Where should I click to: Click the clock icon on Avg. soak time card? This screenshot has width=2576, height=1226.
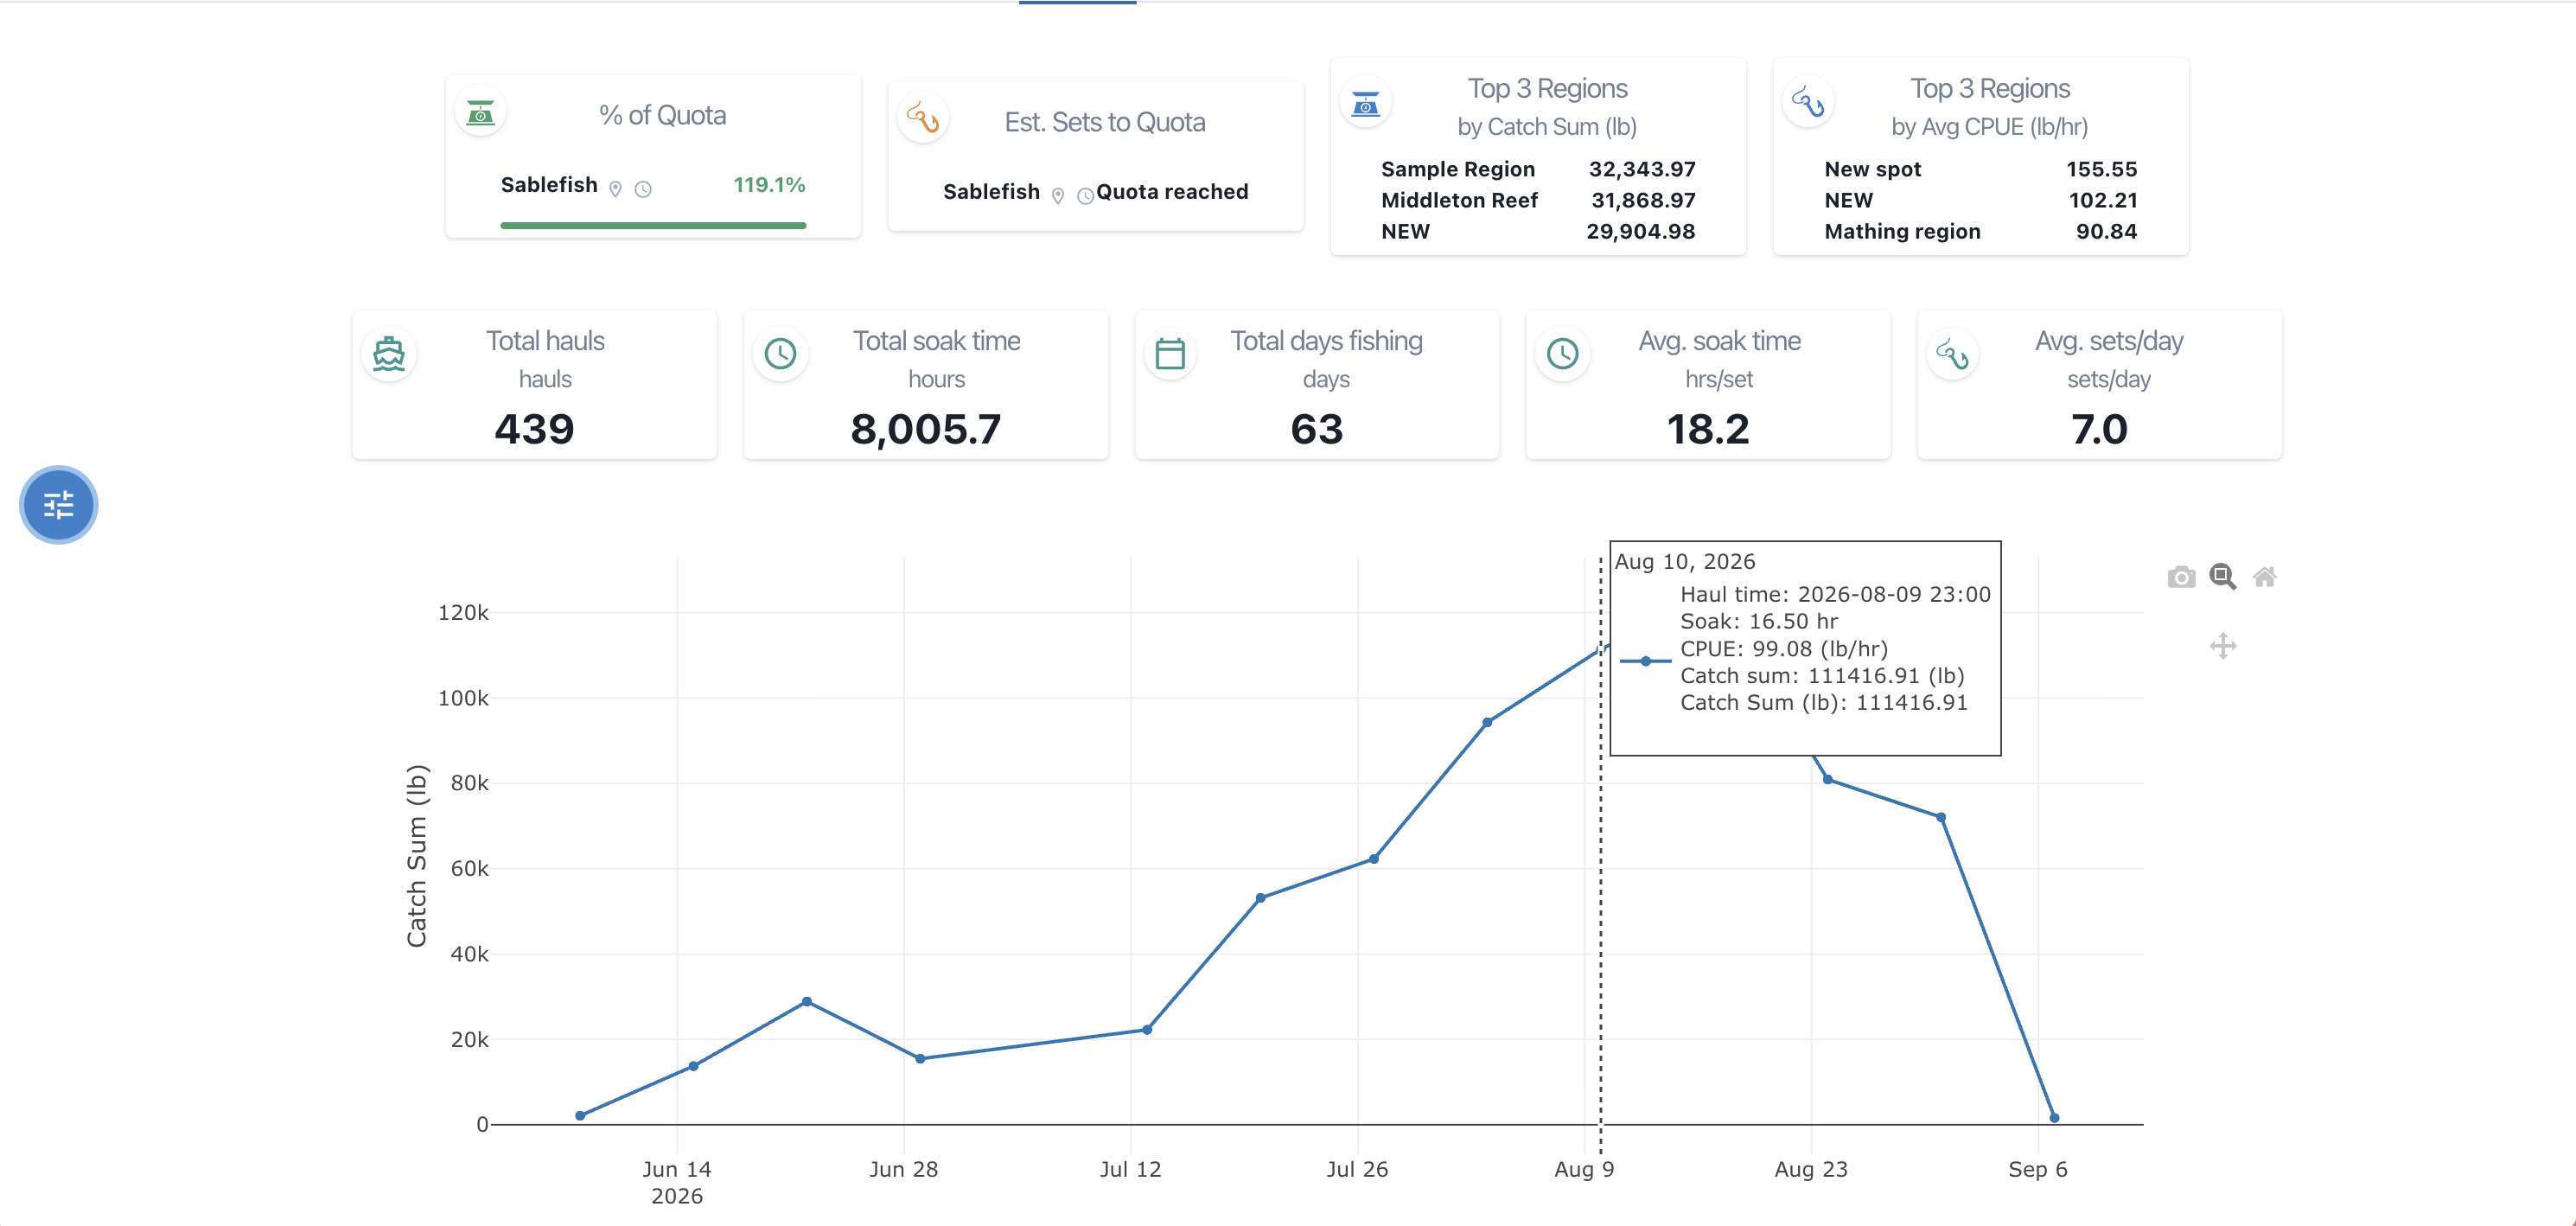(1563, 354)
